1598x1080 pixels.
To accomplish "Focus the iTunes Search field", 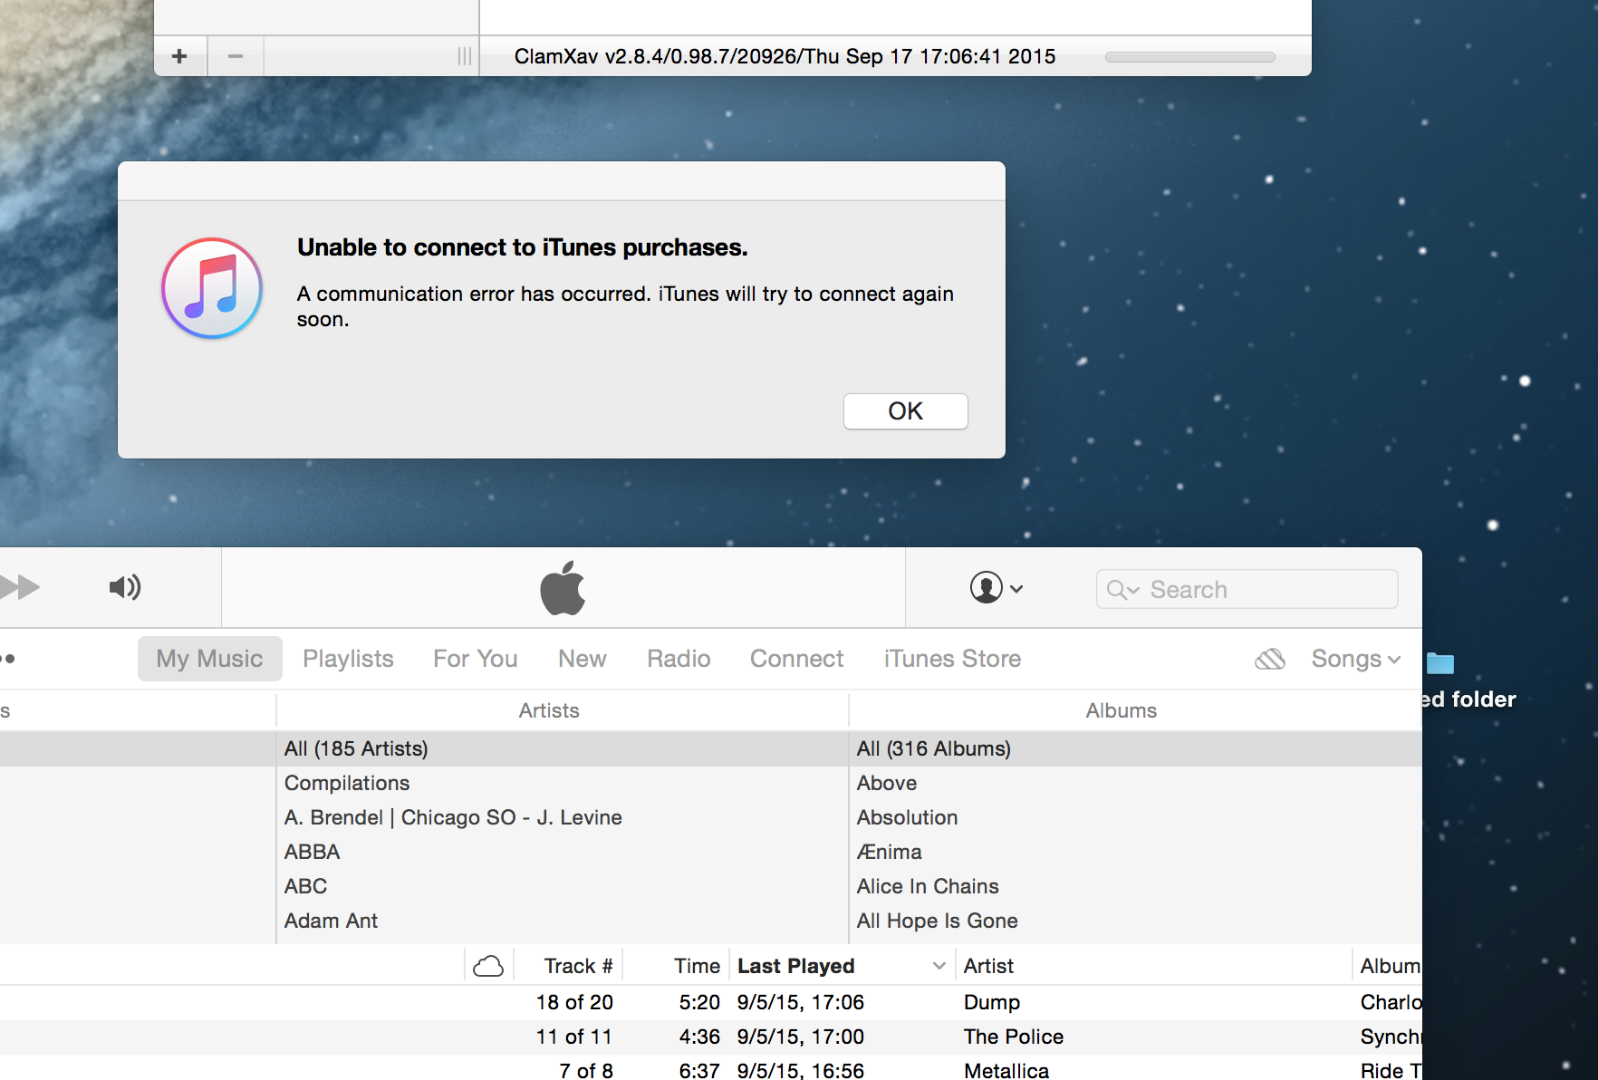I will click(x=1247, y=589).
